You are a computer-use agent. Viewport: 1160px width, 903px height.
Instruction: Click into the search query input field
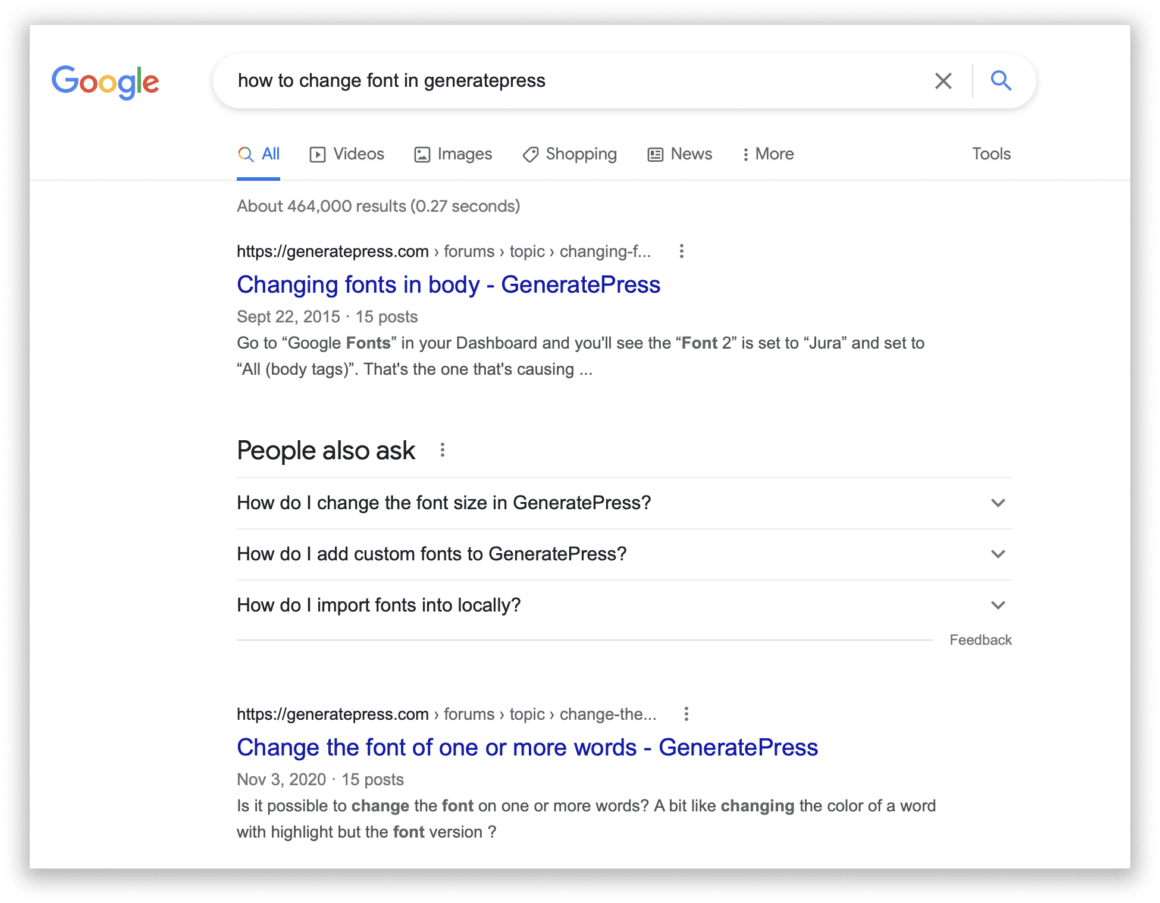(570, 81)
